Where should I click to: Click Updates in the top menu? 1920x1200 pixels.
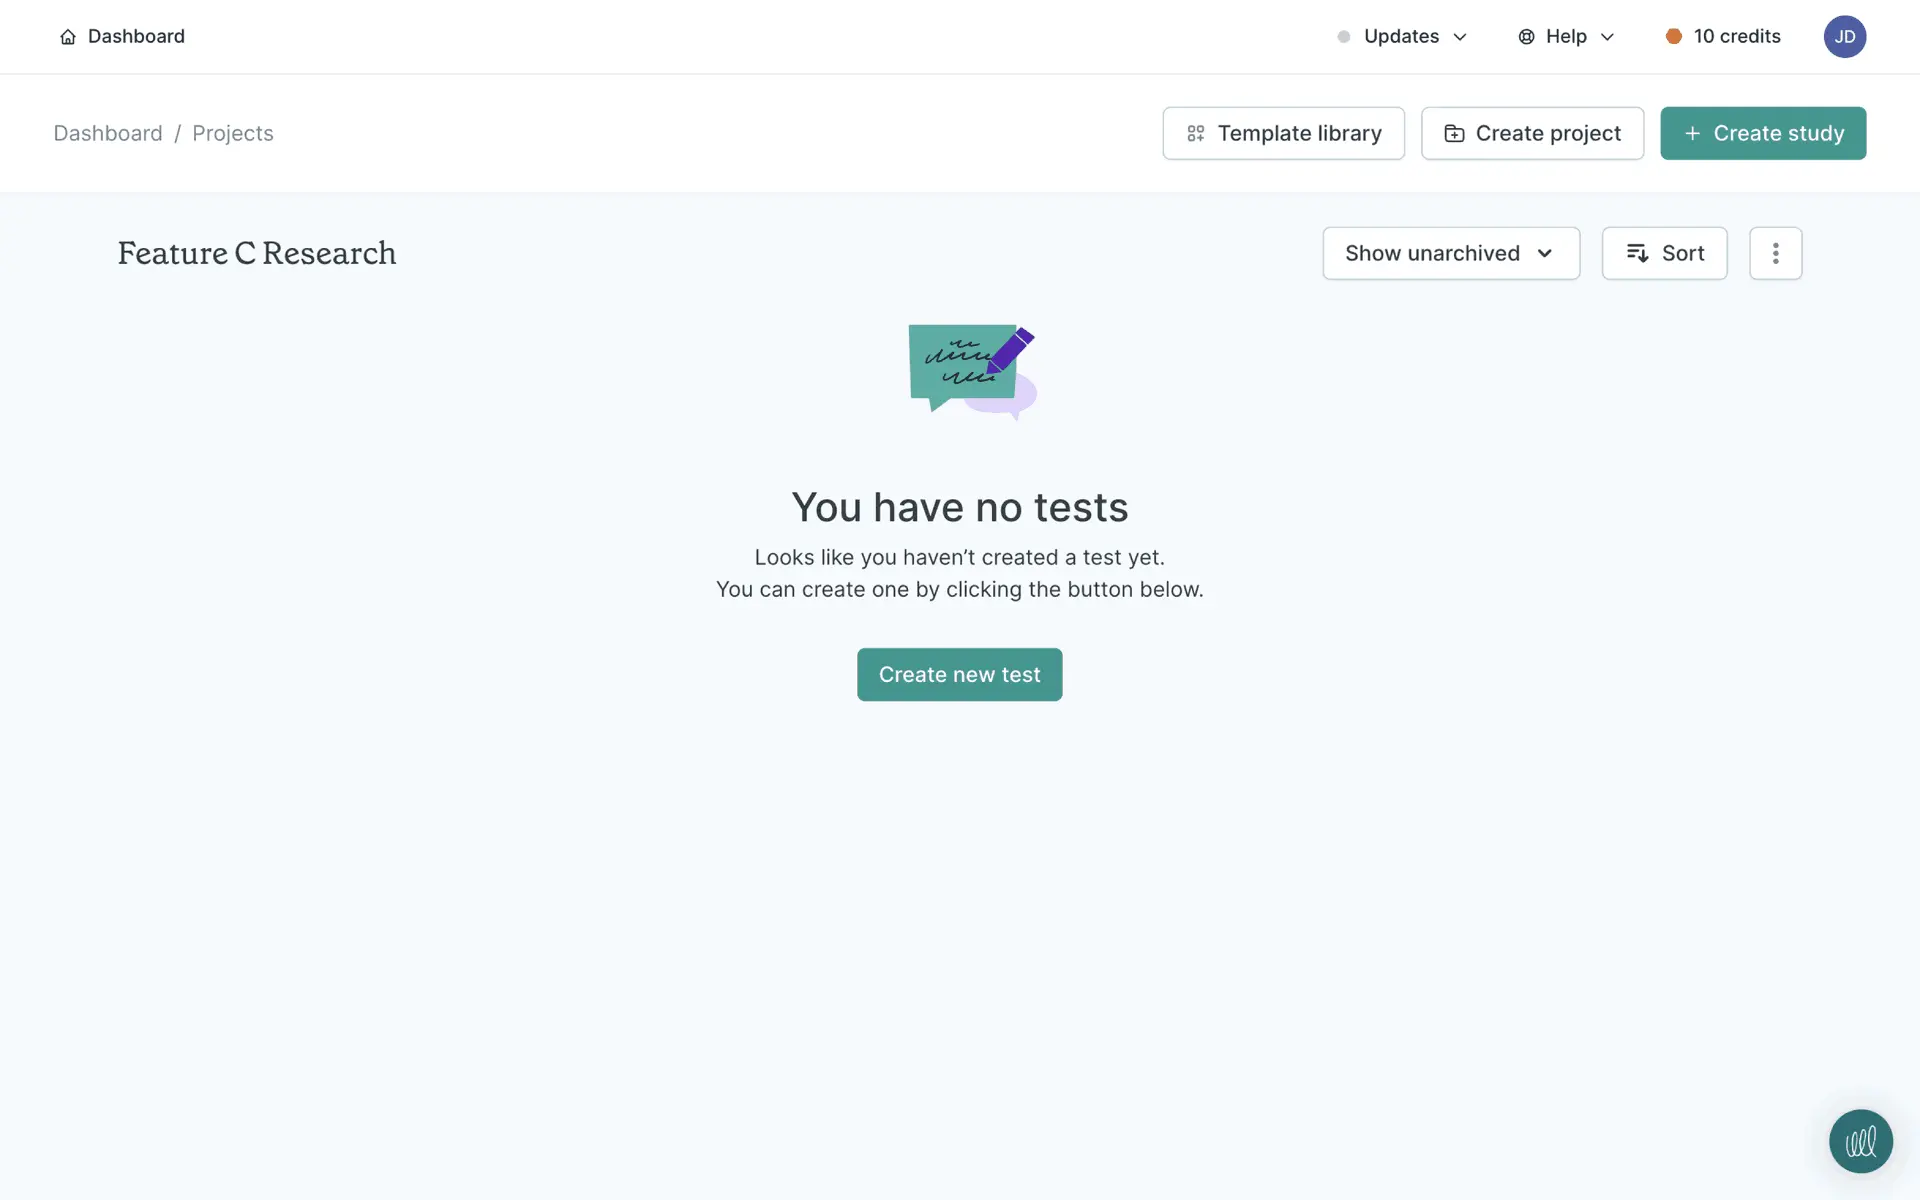[1401, 37]
